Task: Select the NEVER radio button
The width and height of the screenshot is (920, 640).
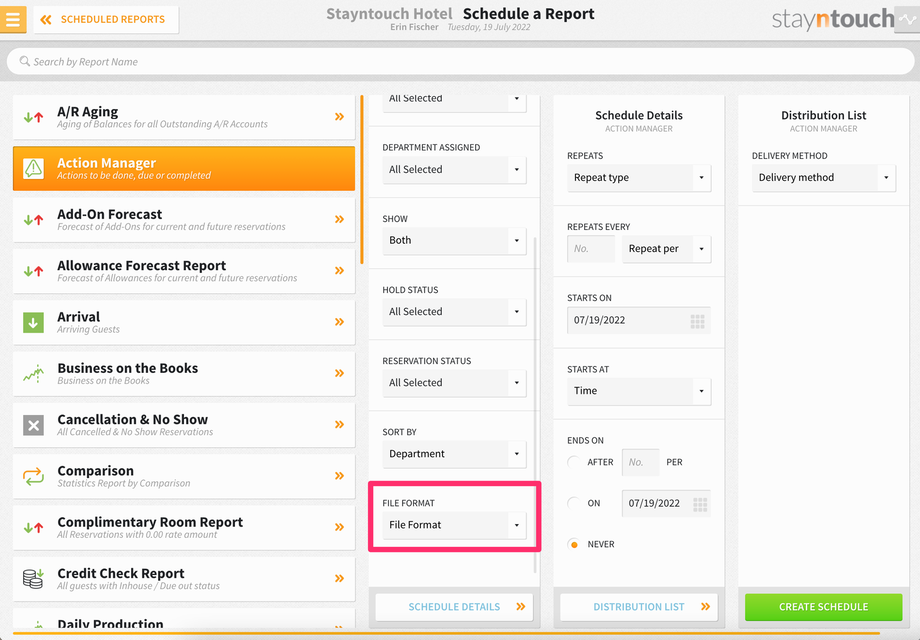Action: (574, 544)
